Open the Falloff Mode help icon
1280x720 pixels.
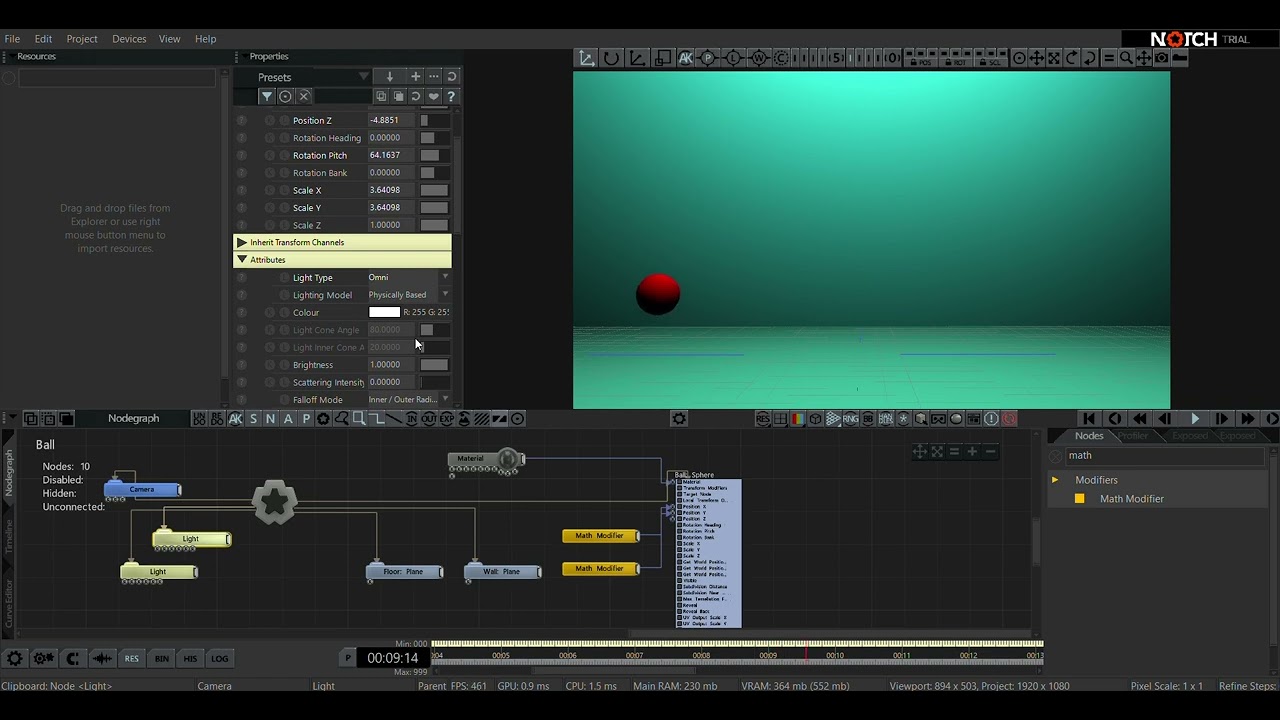(x=241, y=400)
